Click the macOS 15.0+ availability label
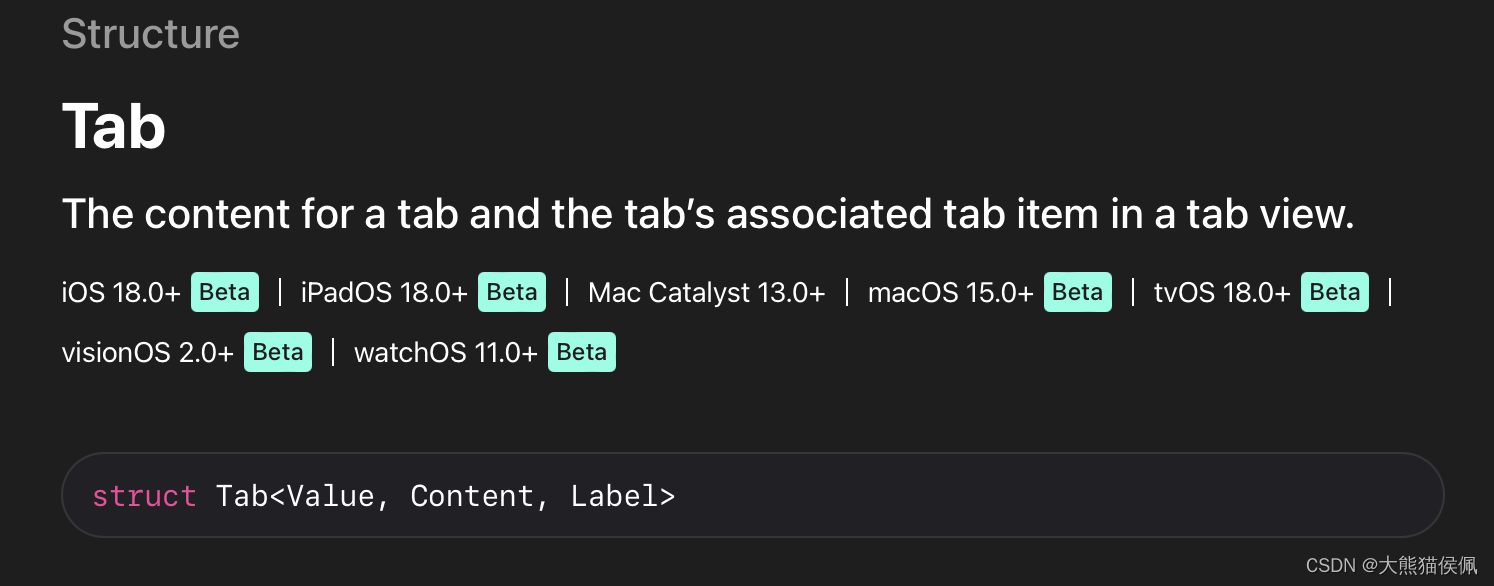Viewport: 1494px width, 586px height. tap(951, 293)
